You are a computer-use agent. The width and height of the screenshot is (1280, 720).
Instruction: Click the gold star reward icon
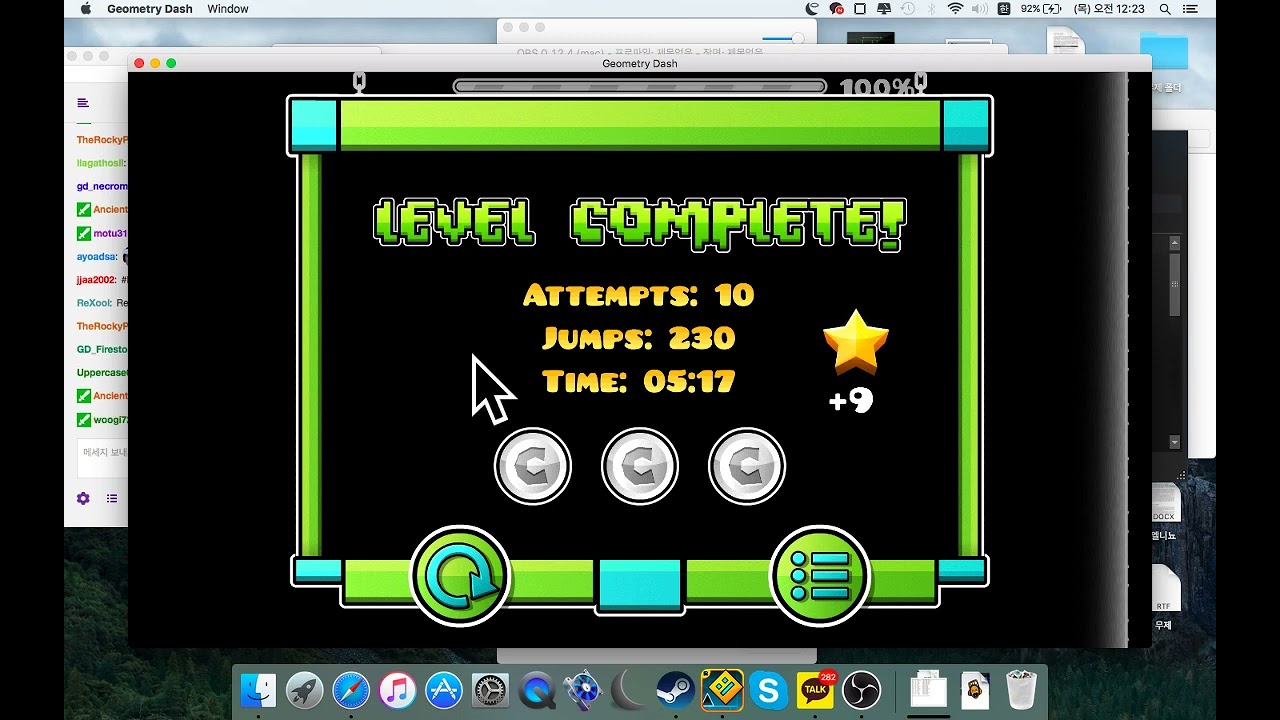pyautogui.click(x=856, y=342)
